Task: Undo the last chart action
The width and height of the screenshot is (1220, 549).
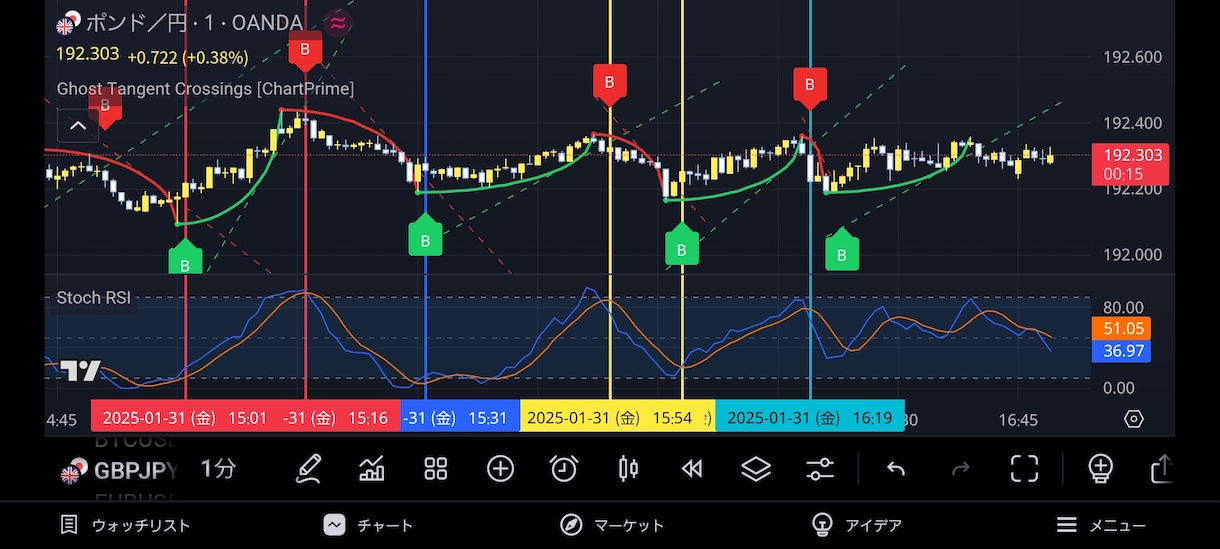Action: click(896, 468)
